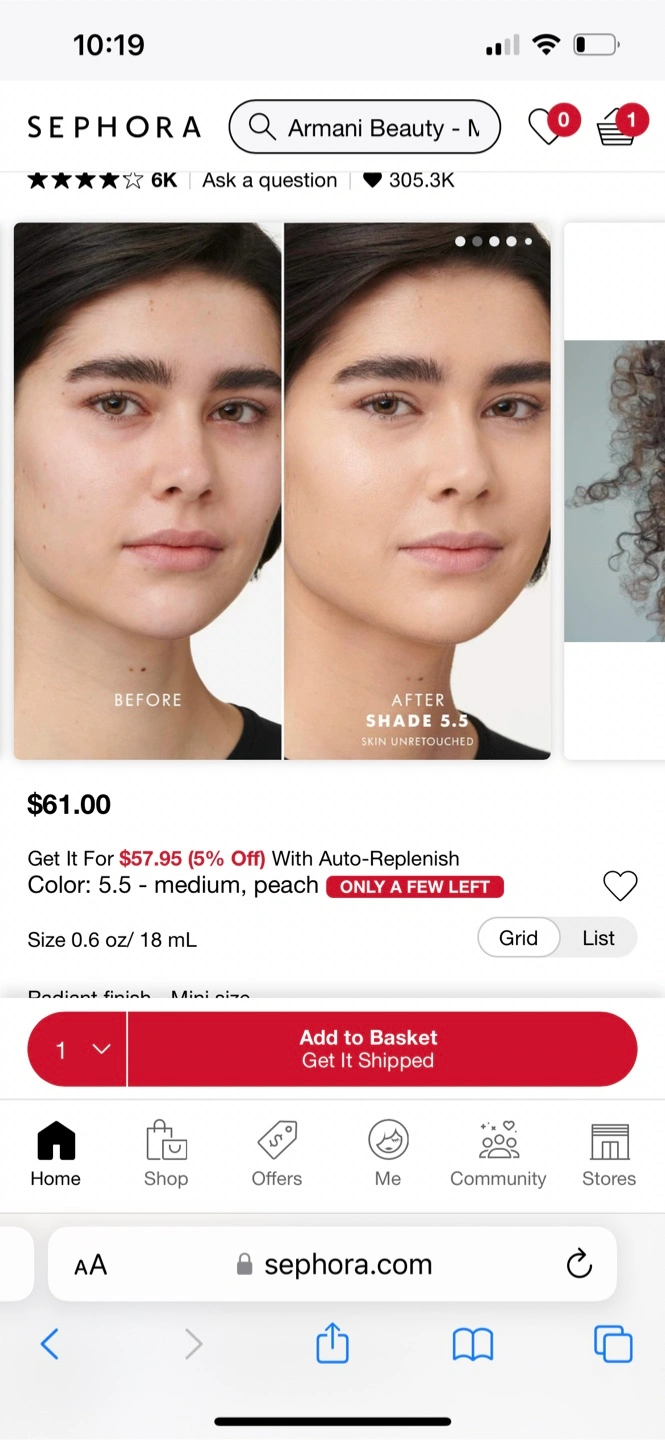Open the Loves heart icon in header
The width and height of the screenshot is (665, 1440).
click(546, 127)
